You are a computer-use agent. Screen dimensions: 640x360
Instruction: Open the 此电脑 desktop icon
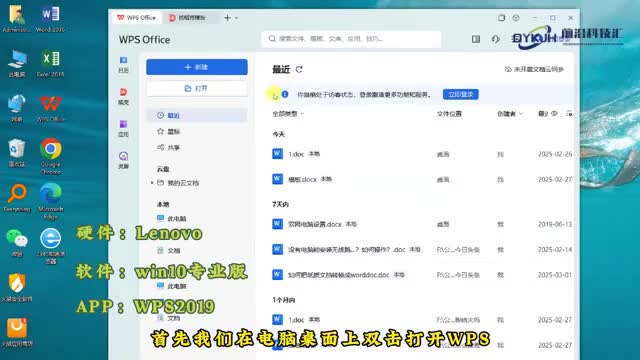[x=17, y=64]
